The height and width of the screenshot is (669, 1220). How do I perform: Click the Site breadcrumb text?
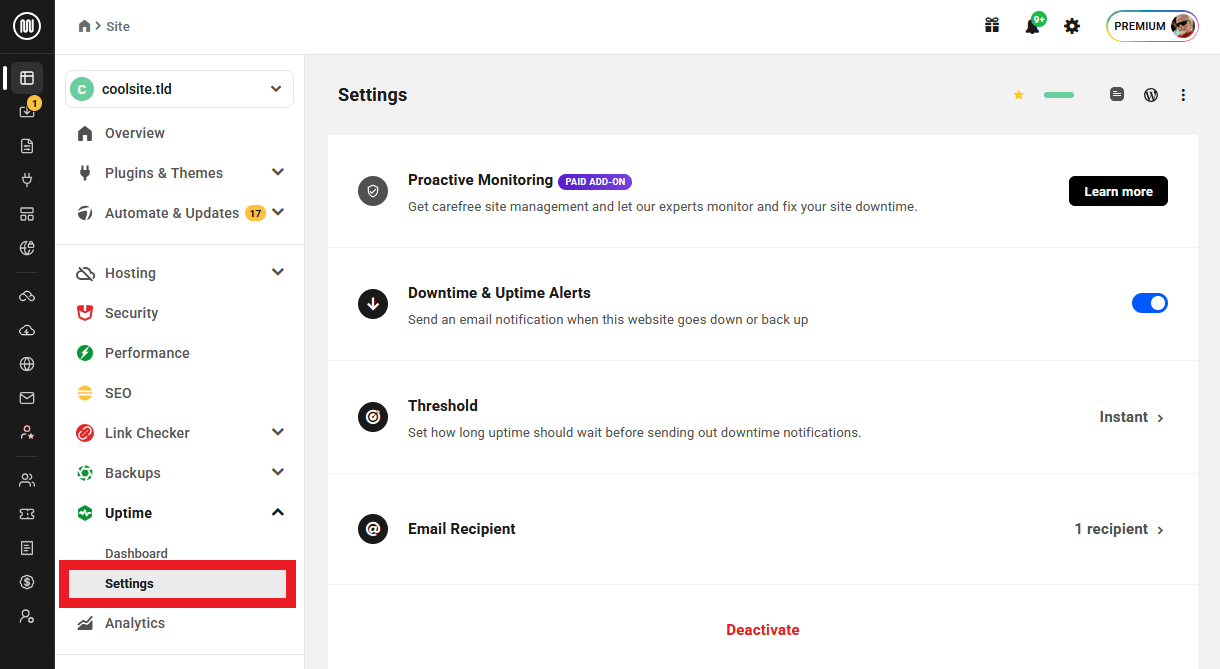[x=118, y=26]
